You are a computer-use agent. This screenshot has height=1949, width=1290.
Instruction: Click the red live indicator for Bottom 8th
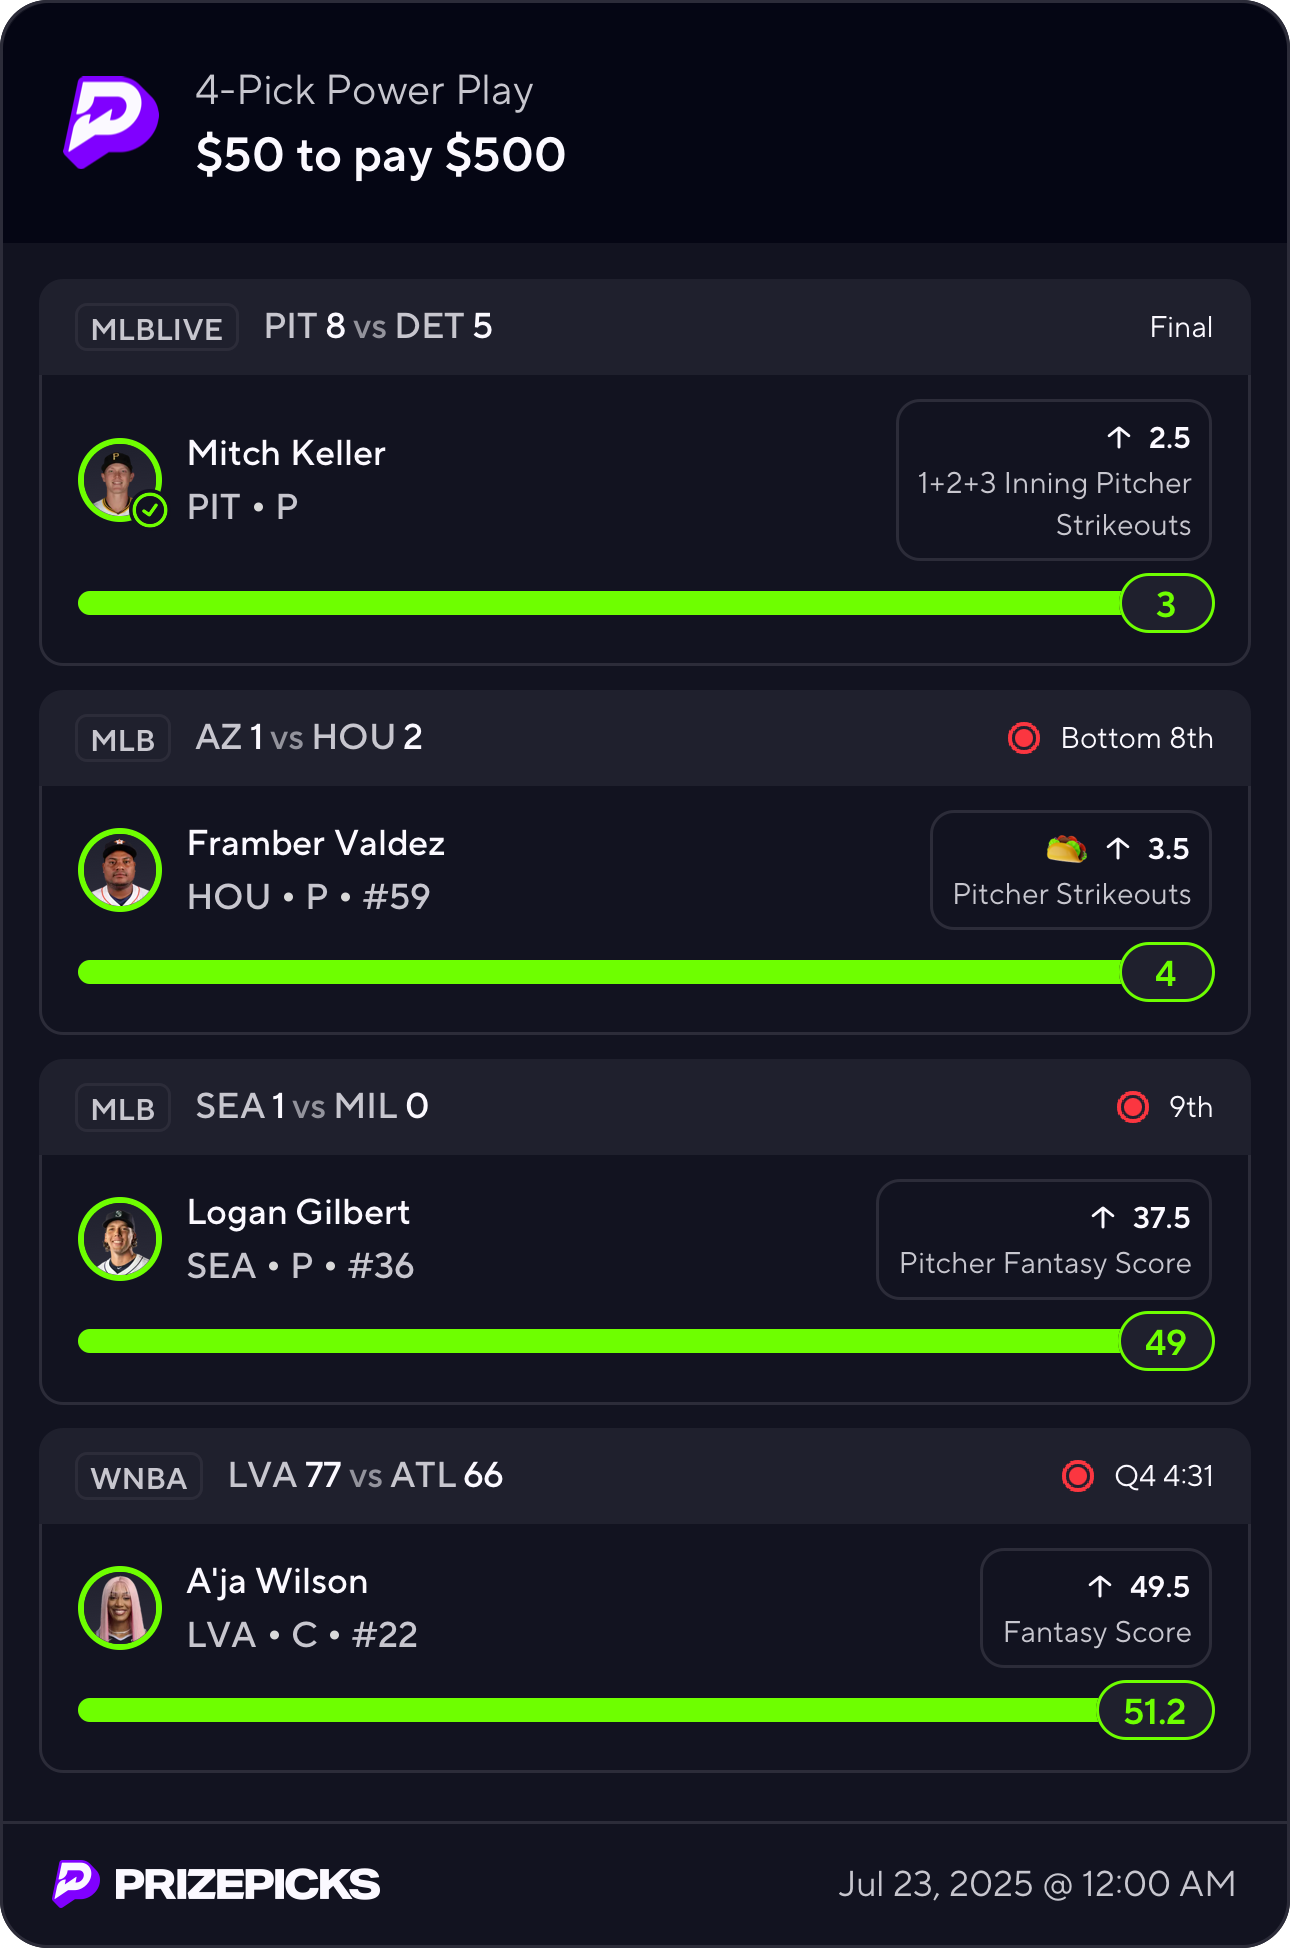1023,738
